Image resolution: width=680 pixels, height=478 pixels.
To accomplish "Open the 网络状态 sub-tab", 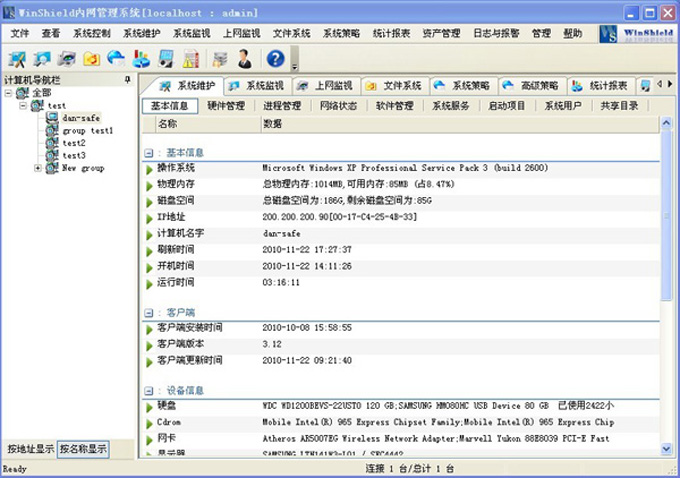I will pyautogui.click(x=338, y=106).
